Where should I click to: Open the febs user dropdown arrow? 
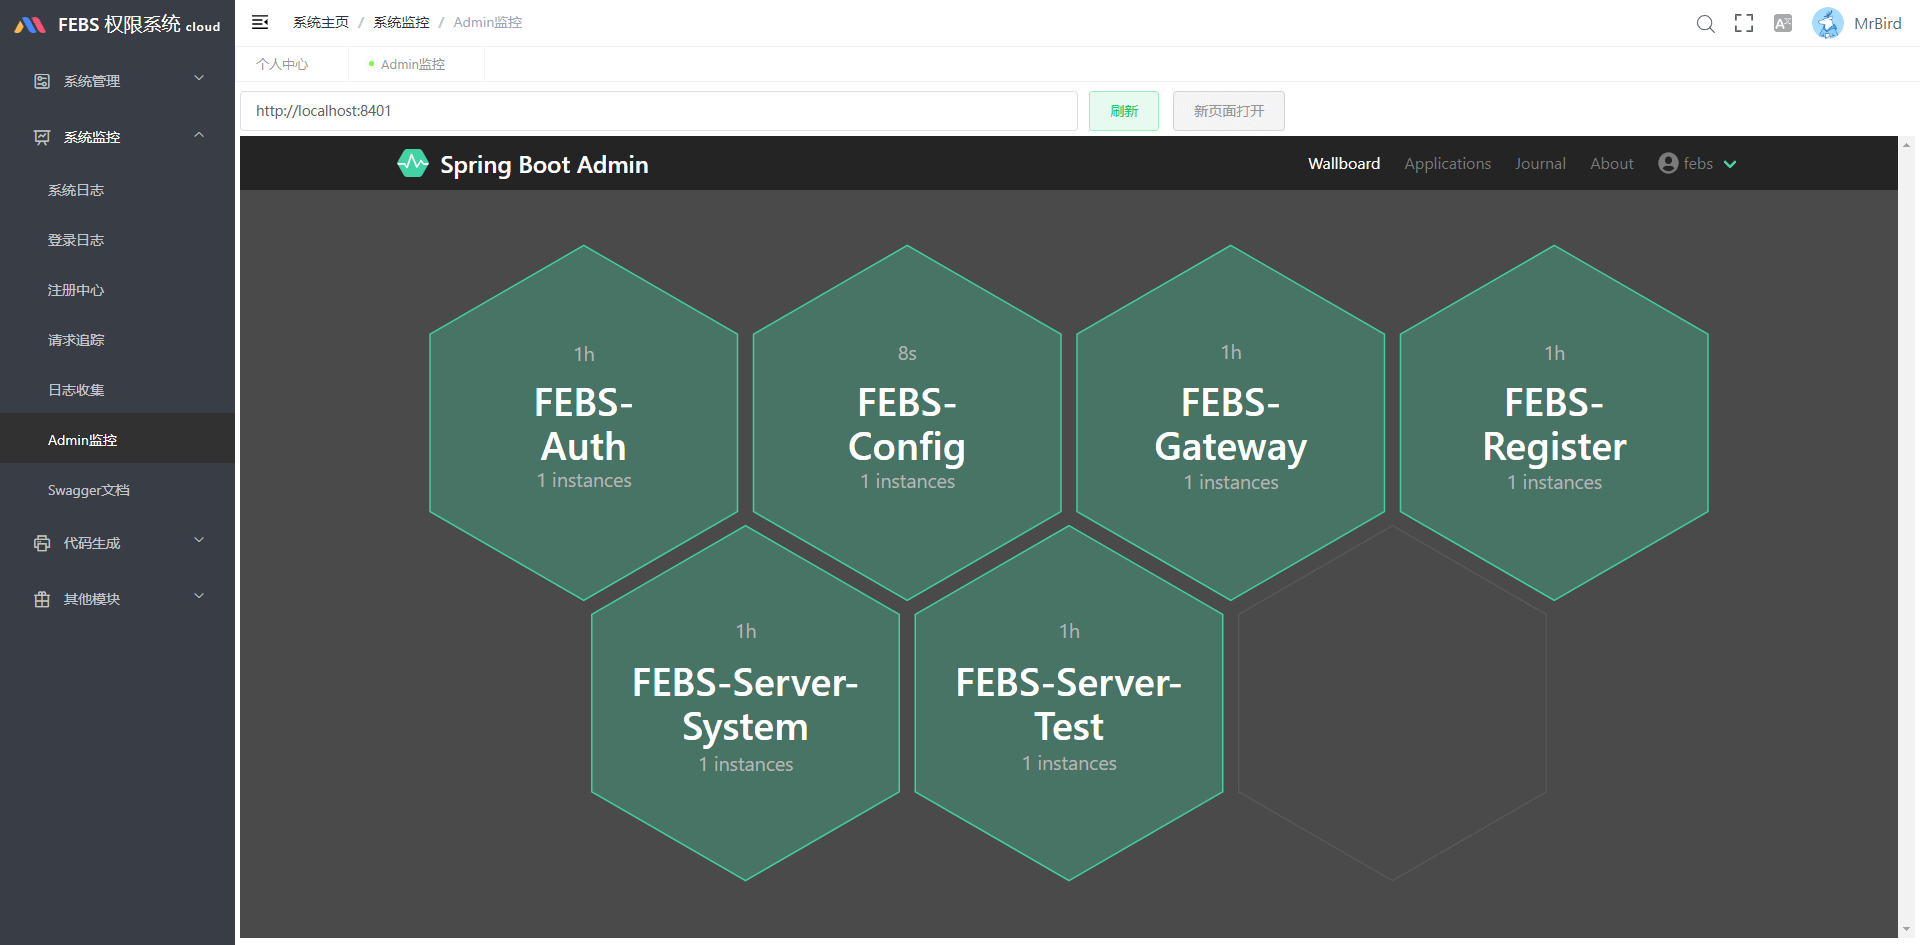point(1730,164)
